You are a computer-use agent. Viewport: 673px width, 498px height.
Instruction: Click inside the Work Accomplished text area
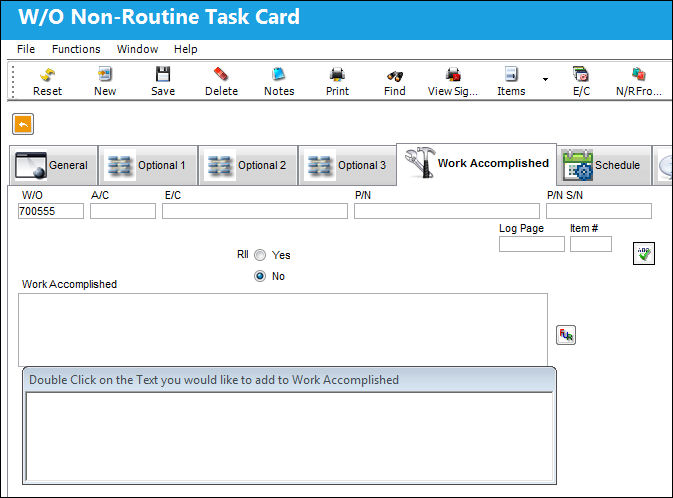coord(283,330)
